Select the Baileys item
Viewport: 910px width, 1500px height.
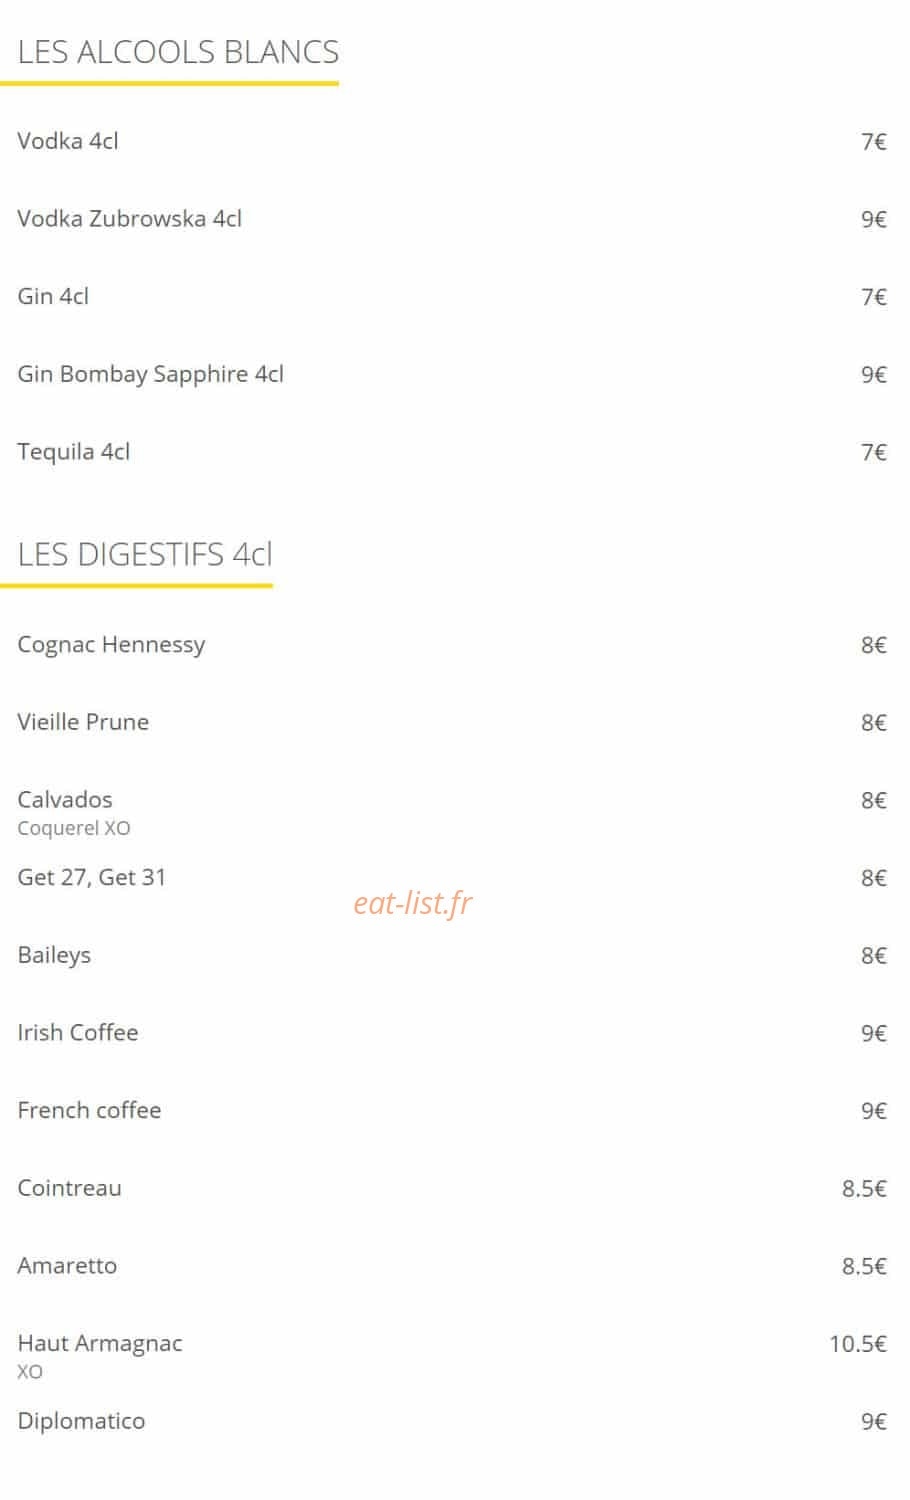54,955
